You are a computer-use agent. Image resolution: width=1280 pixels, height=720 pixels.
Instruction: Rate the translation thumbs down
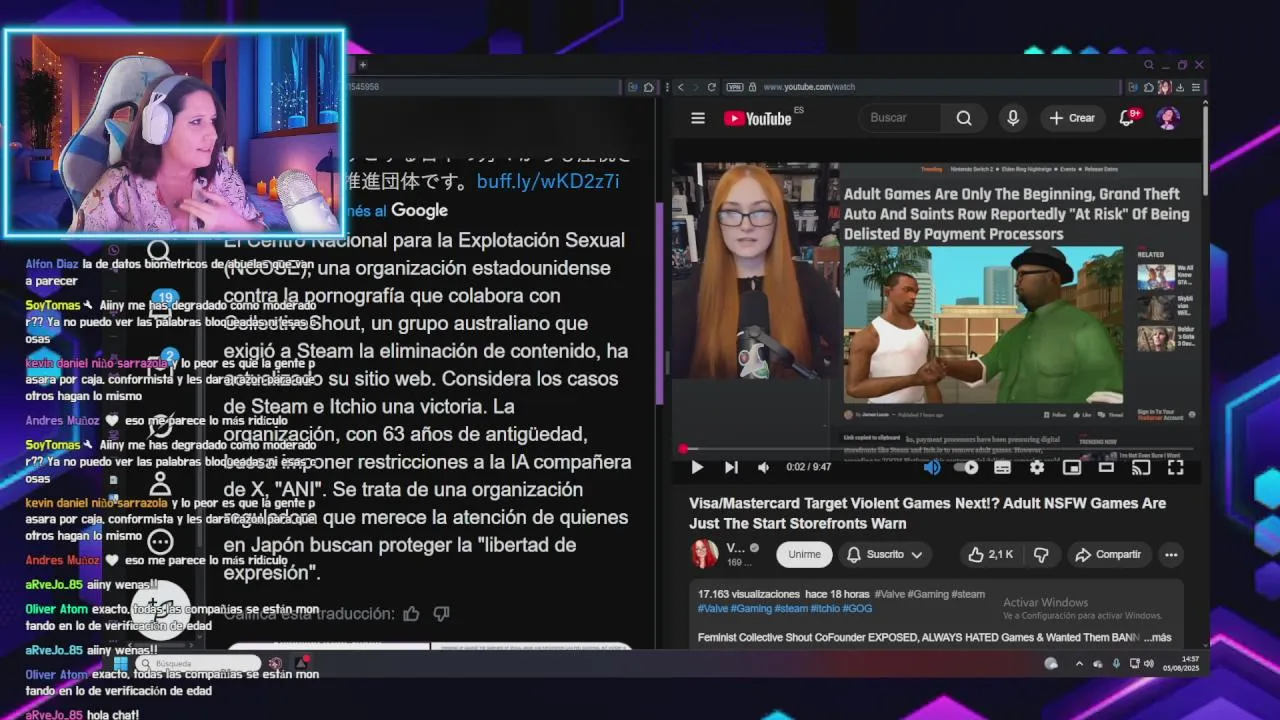(x=442, y=613)
